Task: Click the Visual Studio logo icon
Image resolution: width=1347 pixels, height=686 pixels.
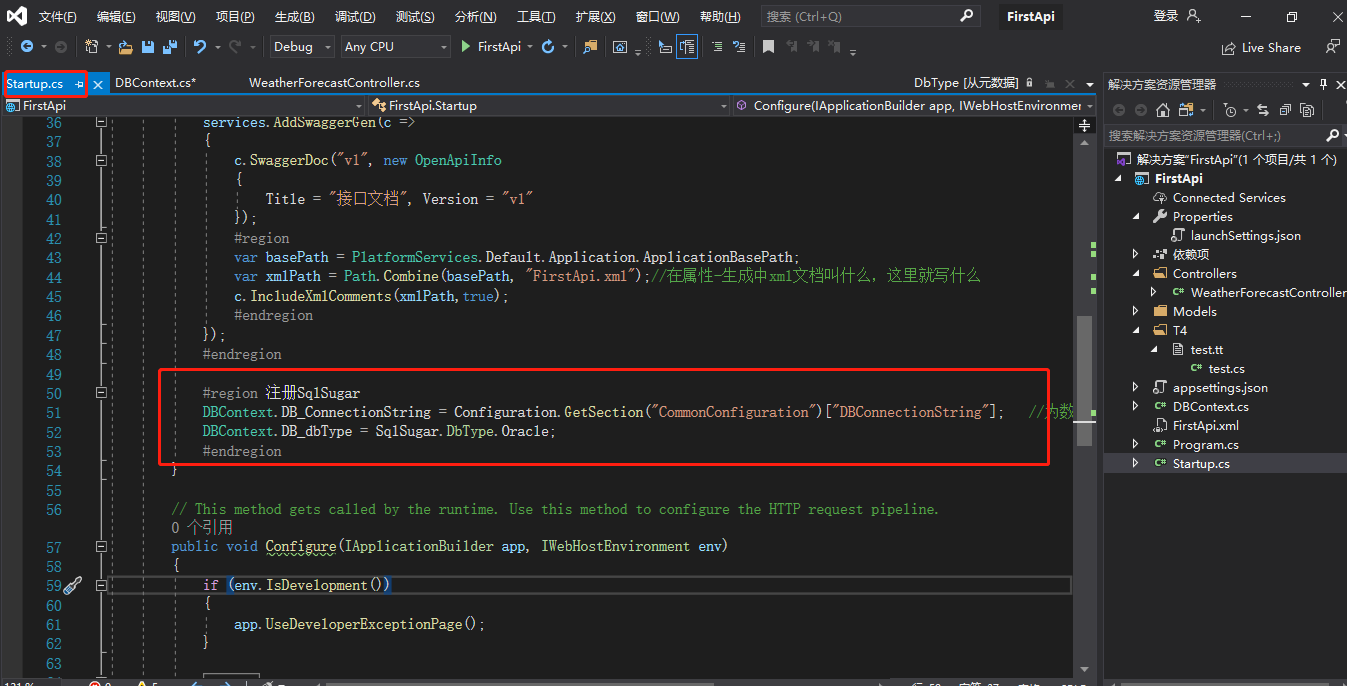Action: click(x=17, y=16)
